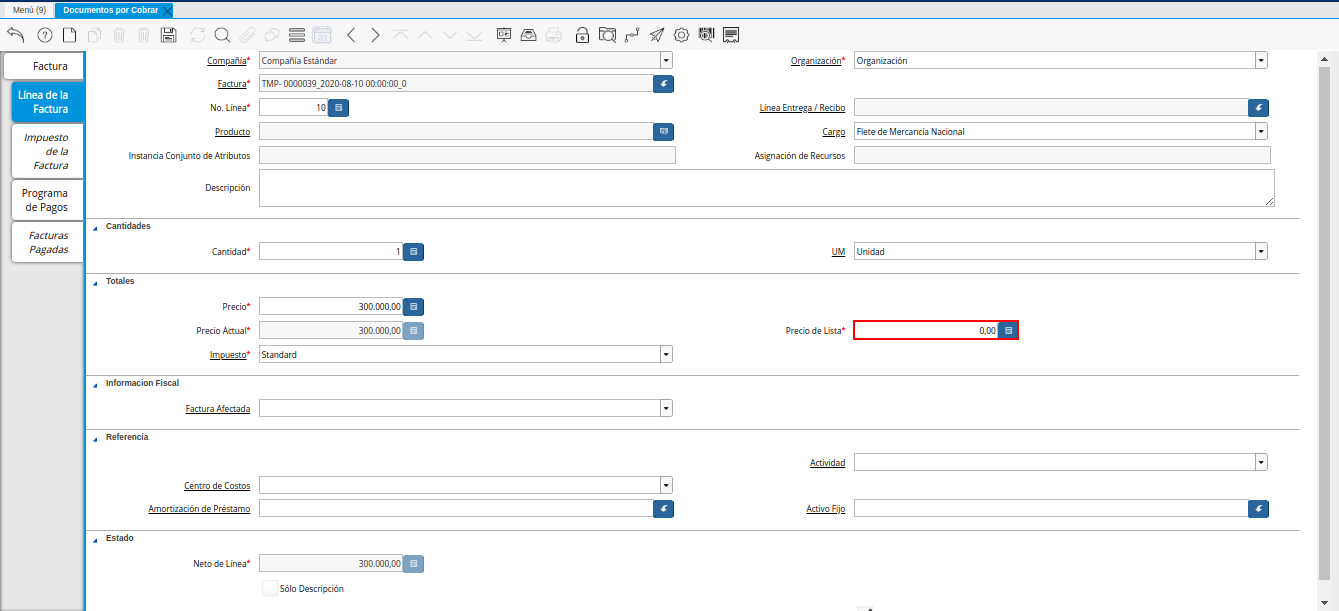Save the record with floppy disk icon
The width and height of the screenshot is (1339, 611).
(x=169, y=35)
